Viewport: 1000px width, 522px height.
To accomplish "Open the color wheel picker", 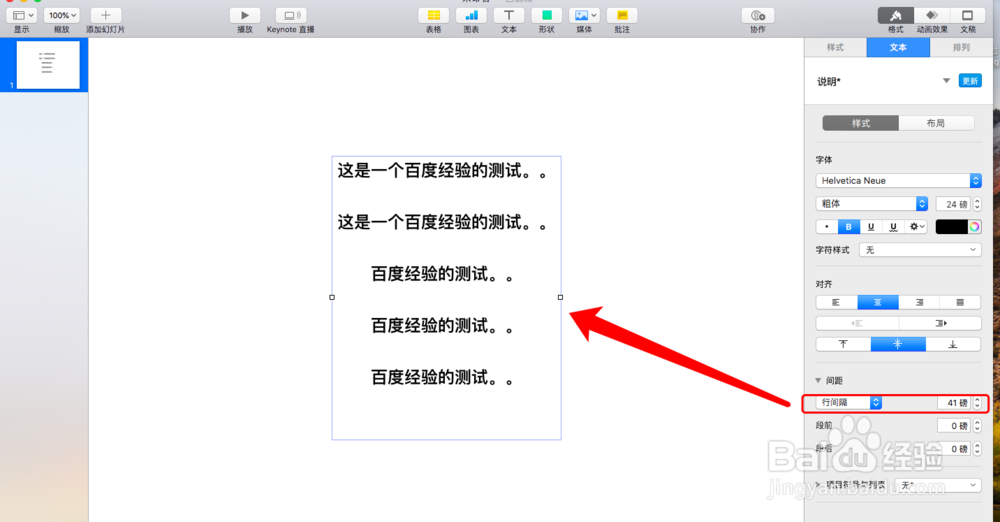I will [x=974, y=227].
